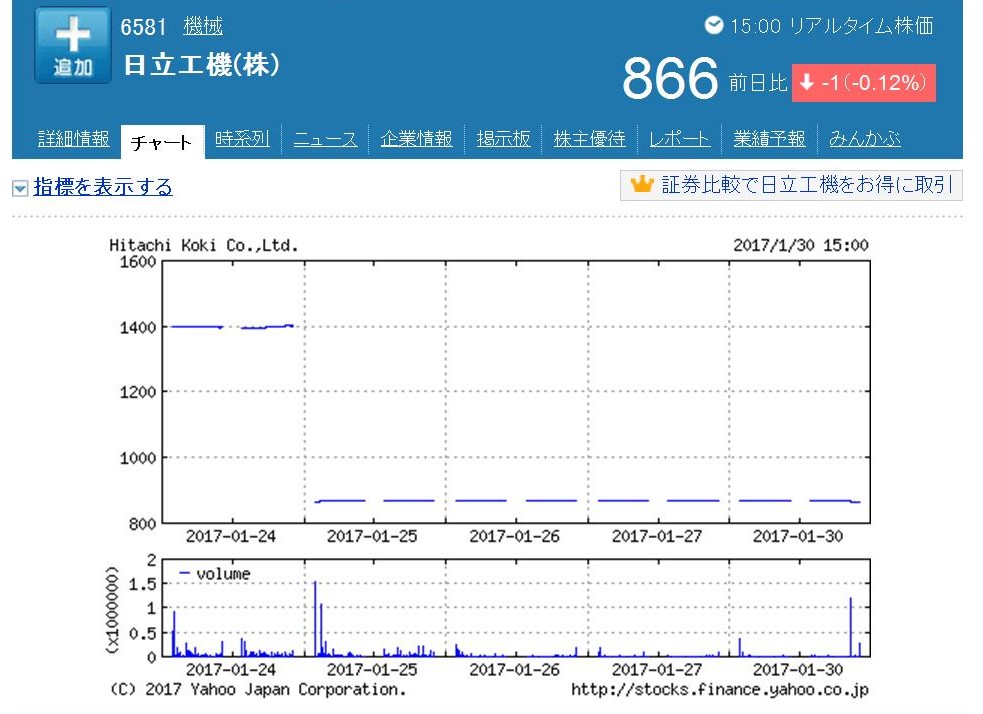Open the ニュース tab
This screenshot has width=983, height=714.
tap(325, 139)
